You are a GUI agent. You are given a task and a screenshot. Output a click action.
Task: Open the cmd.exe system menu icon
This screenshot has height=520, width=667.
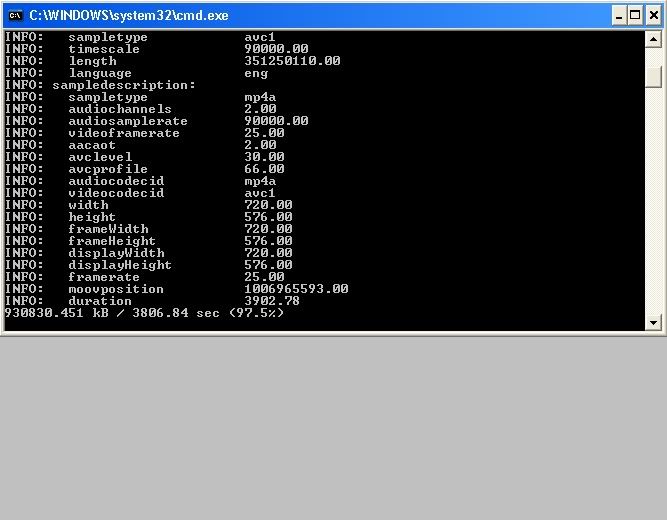tap(15, 15)
